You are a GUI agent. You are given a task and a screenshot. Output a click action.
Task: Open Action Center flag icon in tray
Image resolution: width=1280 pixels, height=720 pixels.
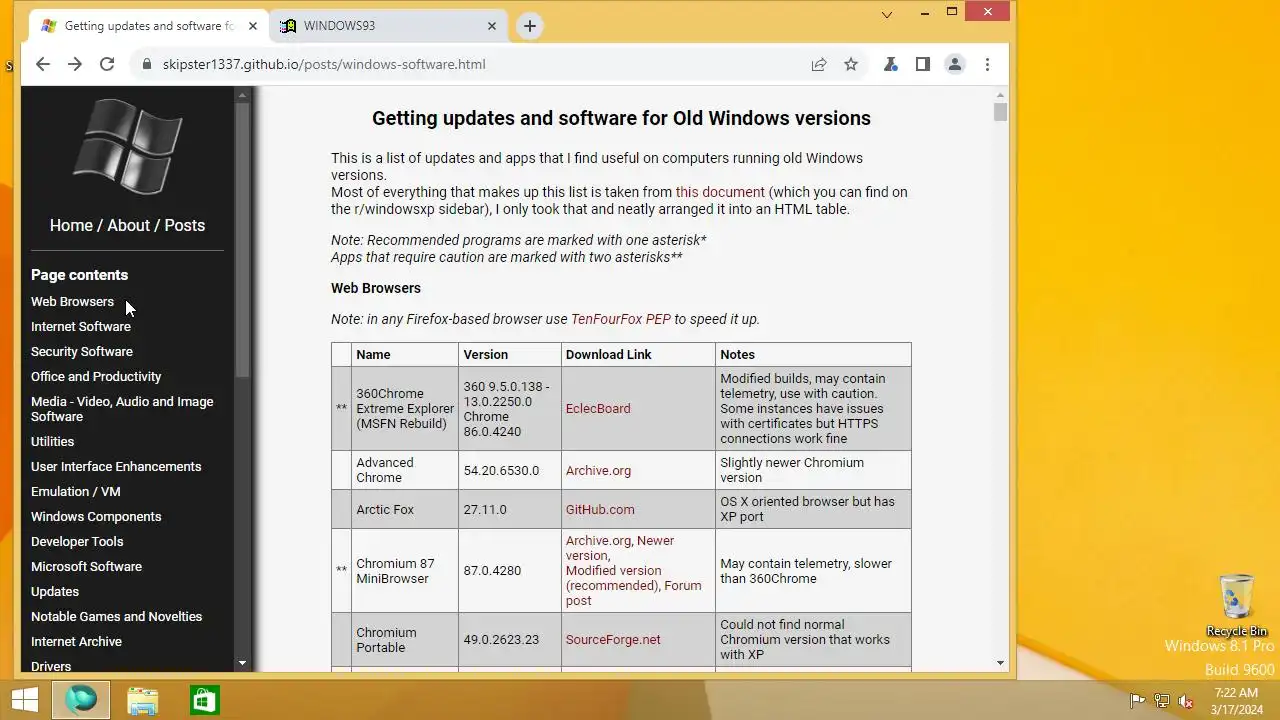click(x=1137, y=701)
